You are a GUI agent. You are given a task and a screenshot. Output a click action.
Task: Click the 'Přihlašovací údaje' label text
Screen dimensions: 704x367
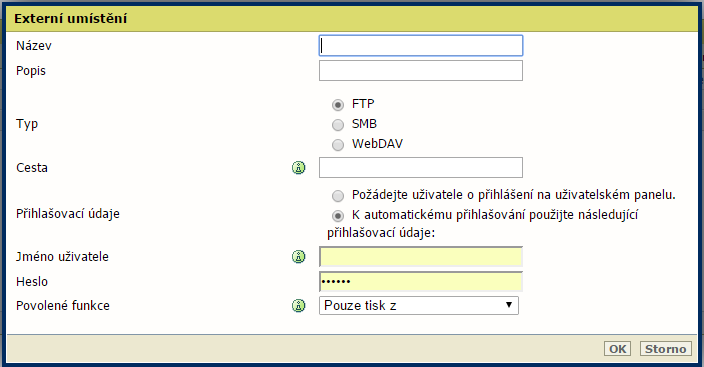(68, 214)
